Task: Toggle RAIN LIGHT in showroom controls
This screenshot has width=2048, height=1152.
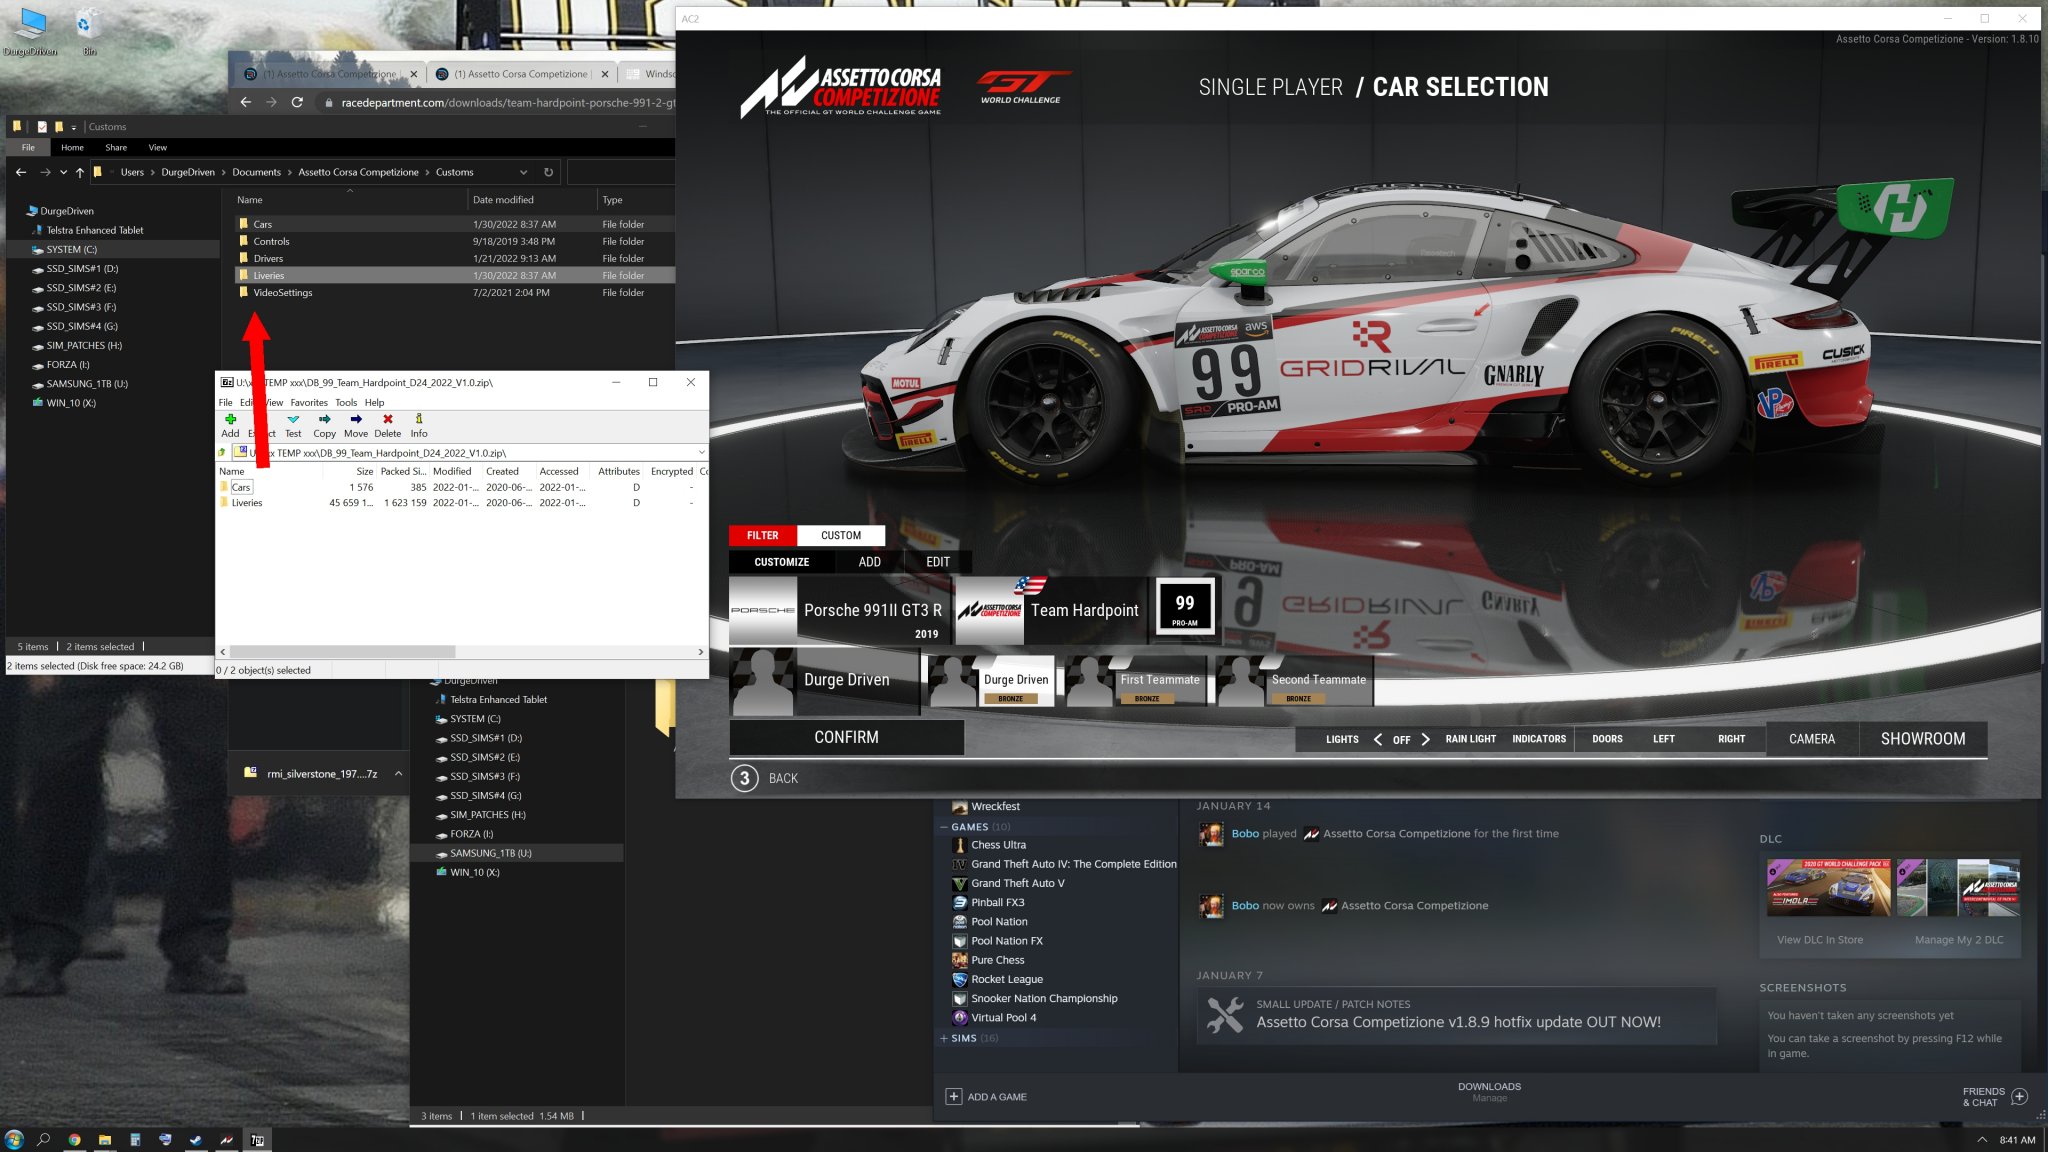Action: (1470, 739)
